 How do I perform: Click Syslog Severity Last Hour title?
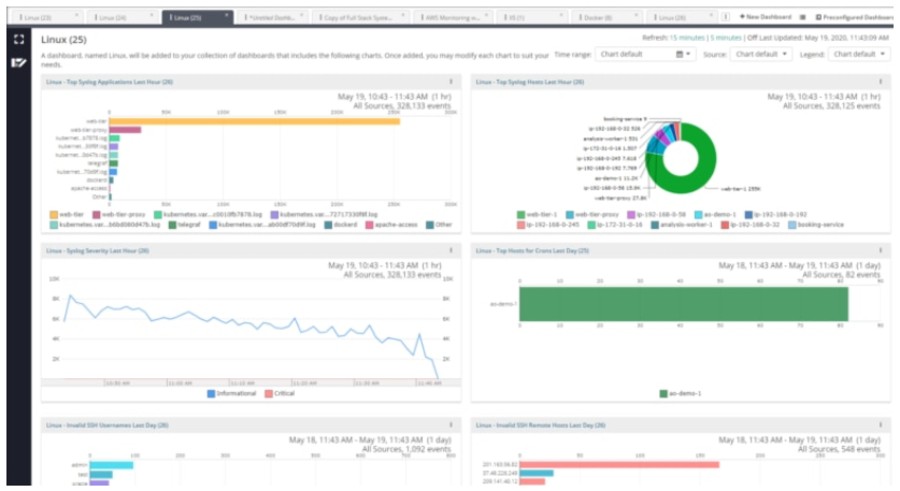point(98,251)
